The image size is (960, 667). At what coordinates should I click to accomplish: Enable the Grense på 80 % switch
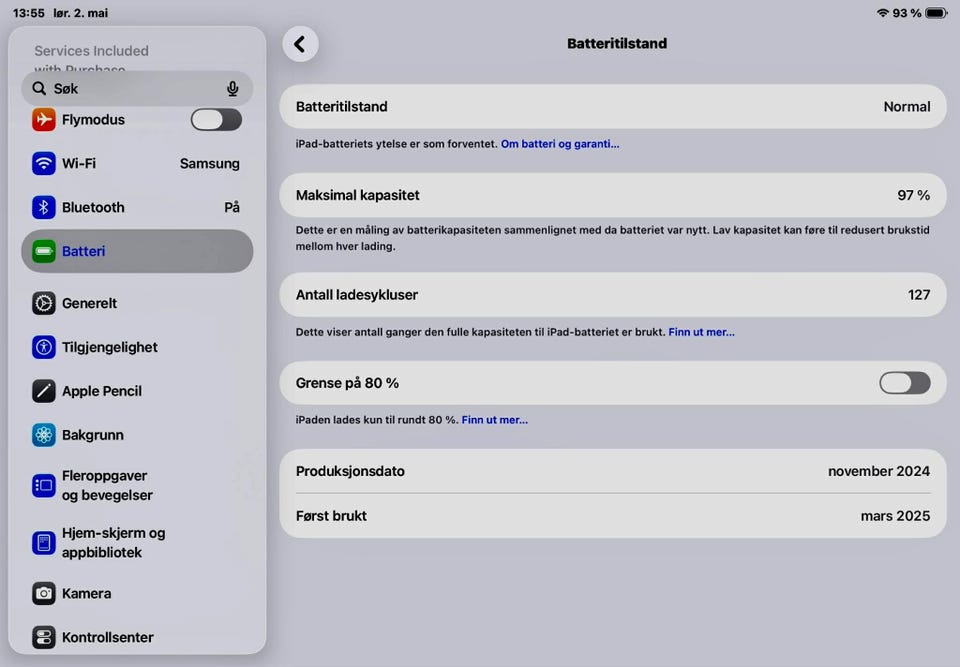pos(905,383)
